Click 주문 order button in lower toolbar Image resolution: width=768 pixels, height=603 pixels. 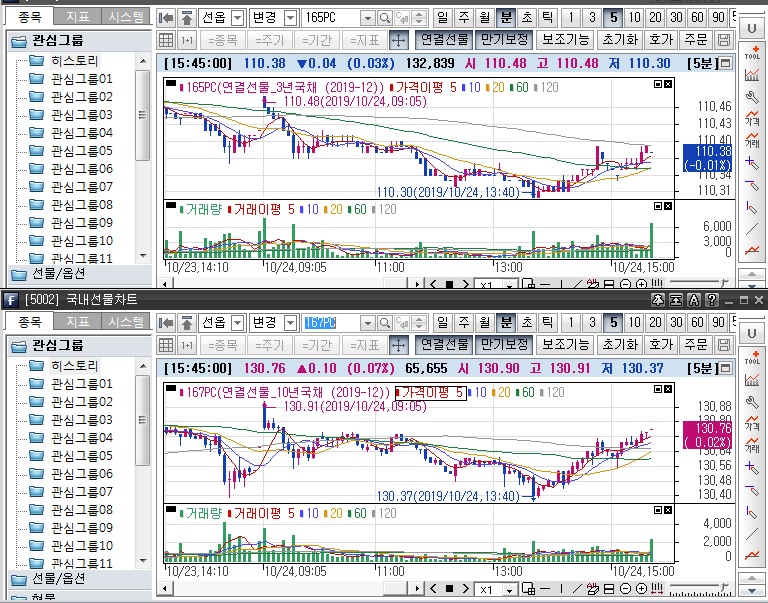694,345
